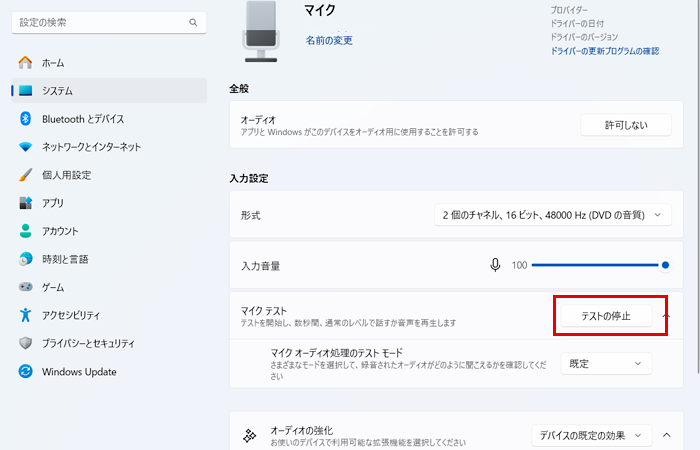Click the large microphone device image
The height and width of the screenshot is (450, 700).
point(261,31)
